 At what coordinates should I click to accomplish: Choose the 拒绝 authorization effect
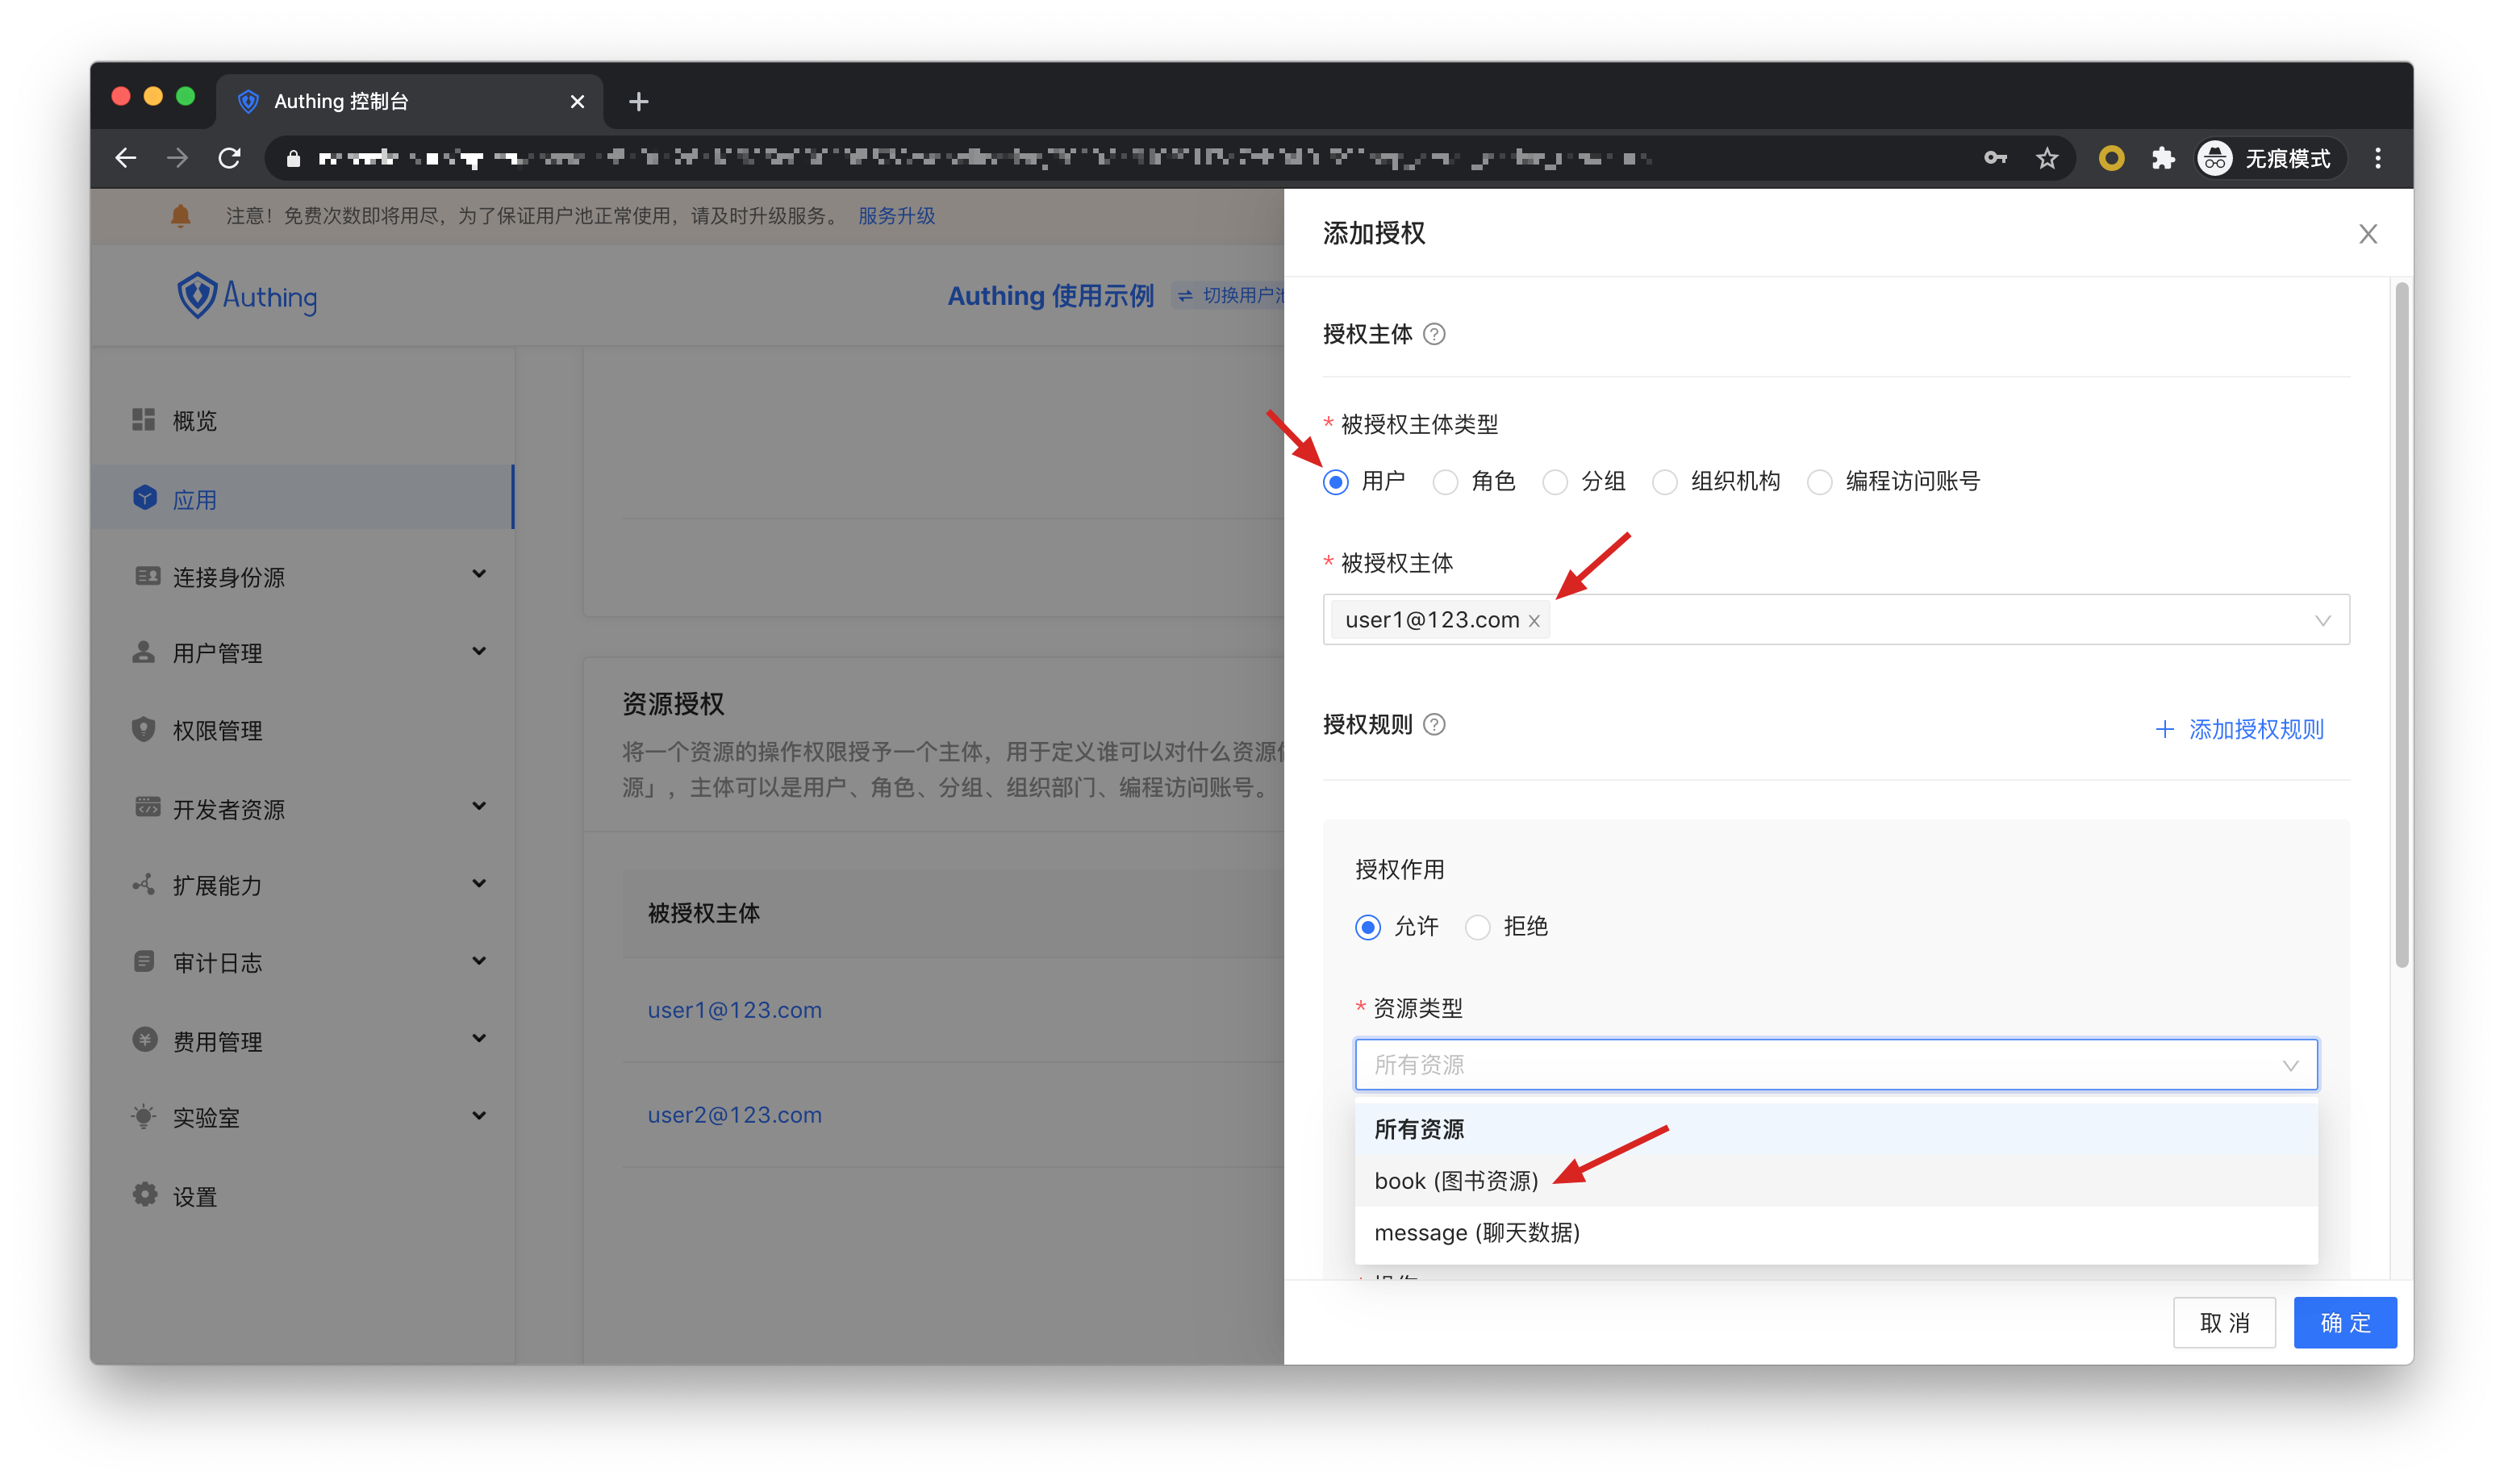[x=1477, y=927]
